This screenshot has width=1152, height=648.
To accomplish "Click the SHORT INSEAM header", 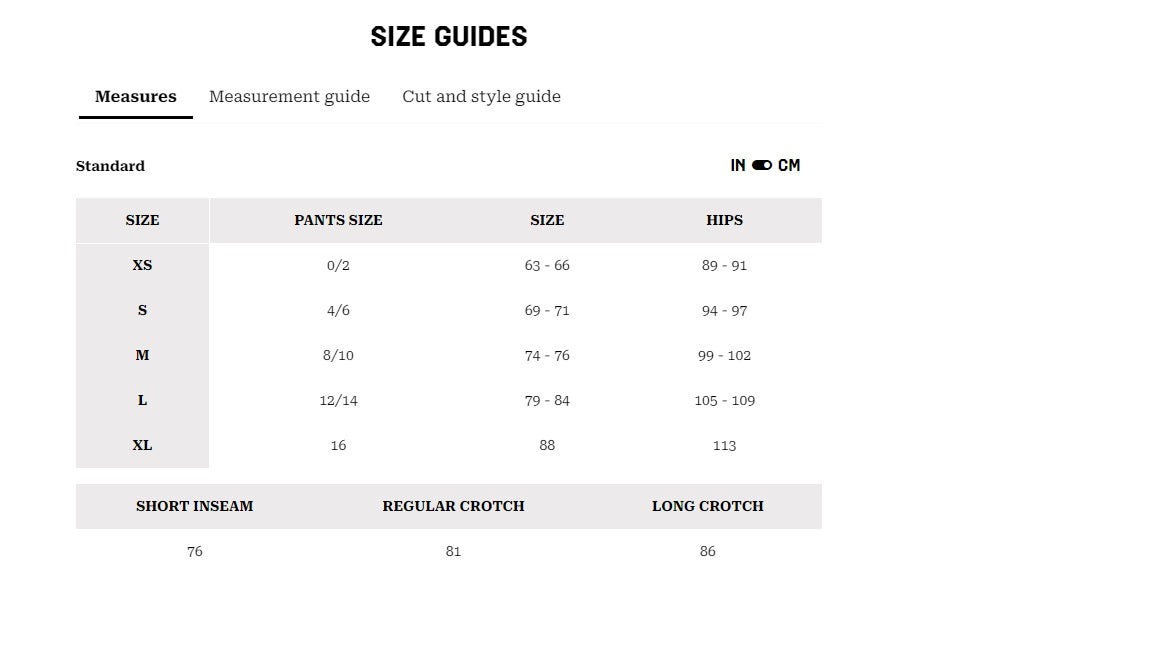I will tap(195, 506).
